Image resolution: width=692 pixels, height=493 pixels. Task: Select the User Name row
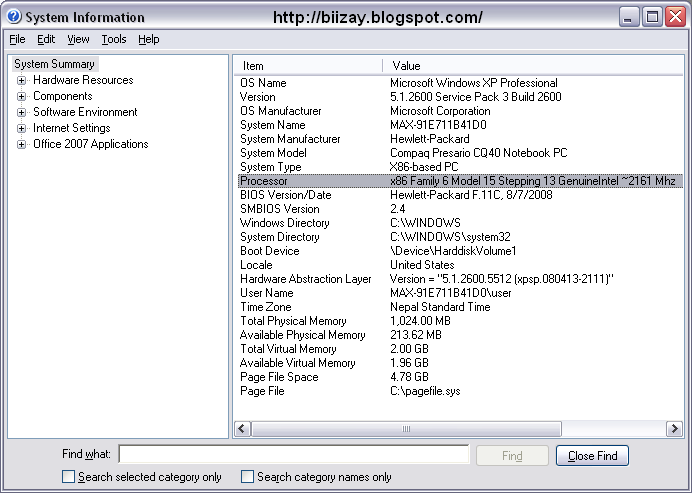[x=459, y=293]
